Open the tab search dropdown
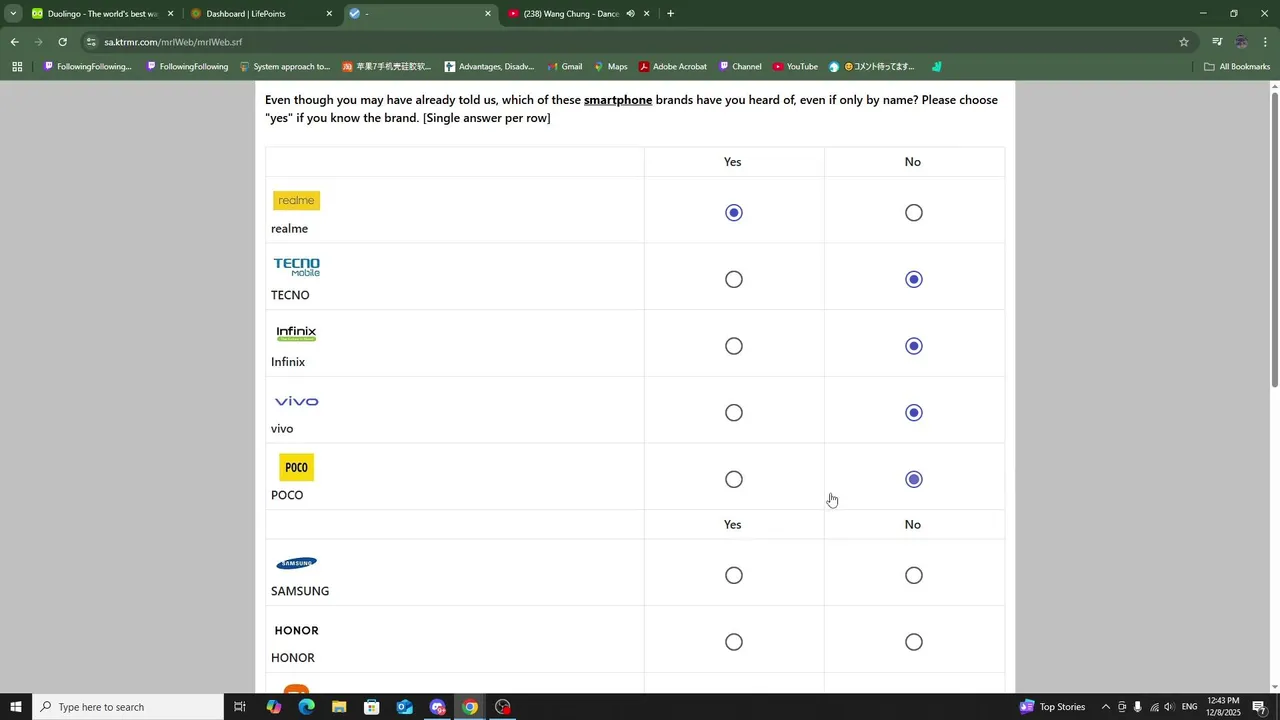Screen dimensions: 1280x720 pos(13,14)
